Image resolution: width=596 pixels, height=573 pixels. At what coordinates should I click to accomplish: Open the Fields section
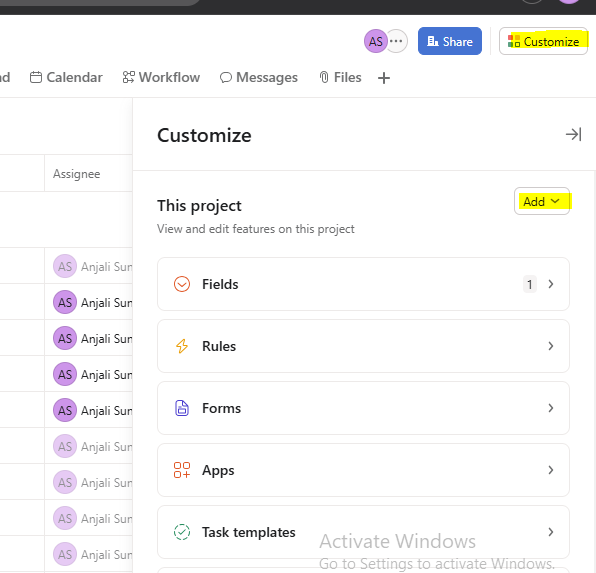coord(363,284)
